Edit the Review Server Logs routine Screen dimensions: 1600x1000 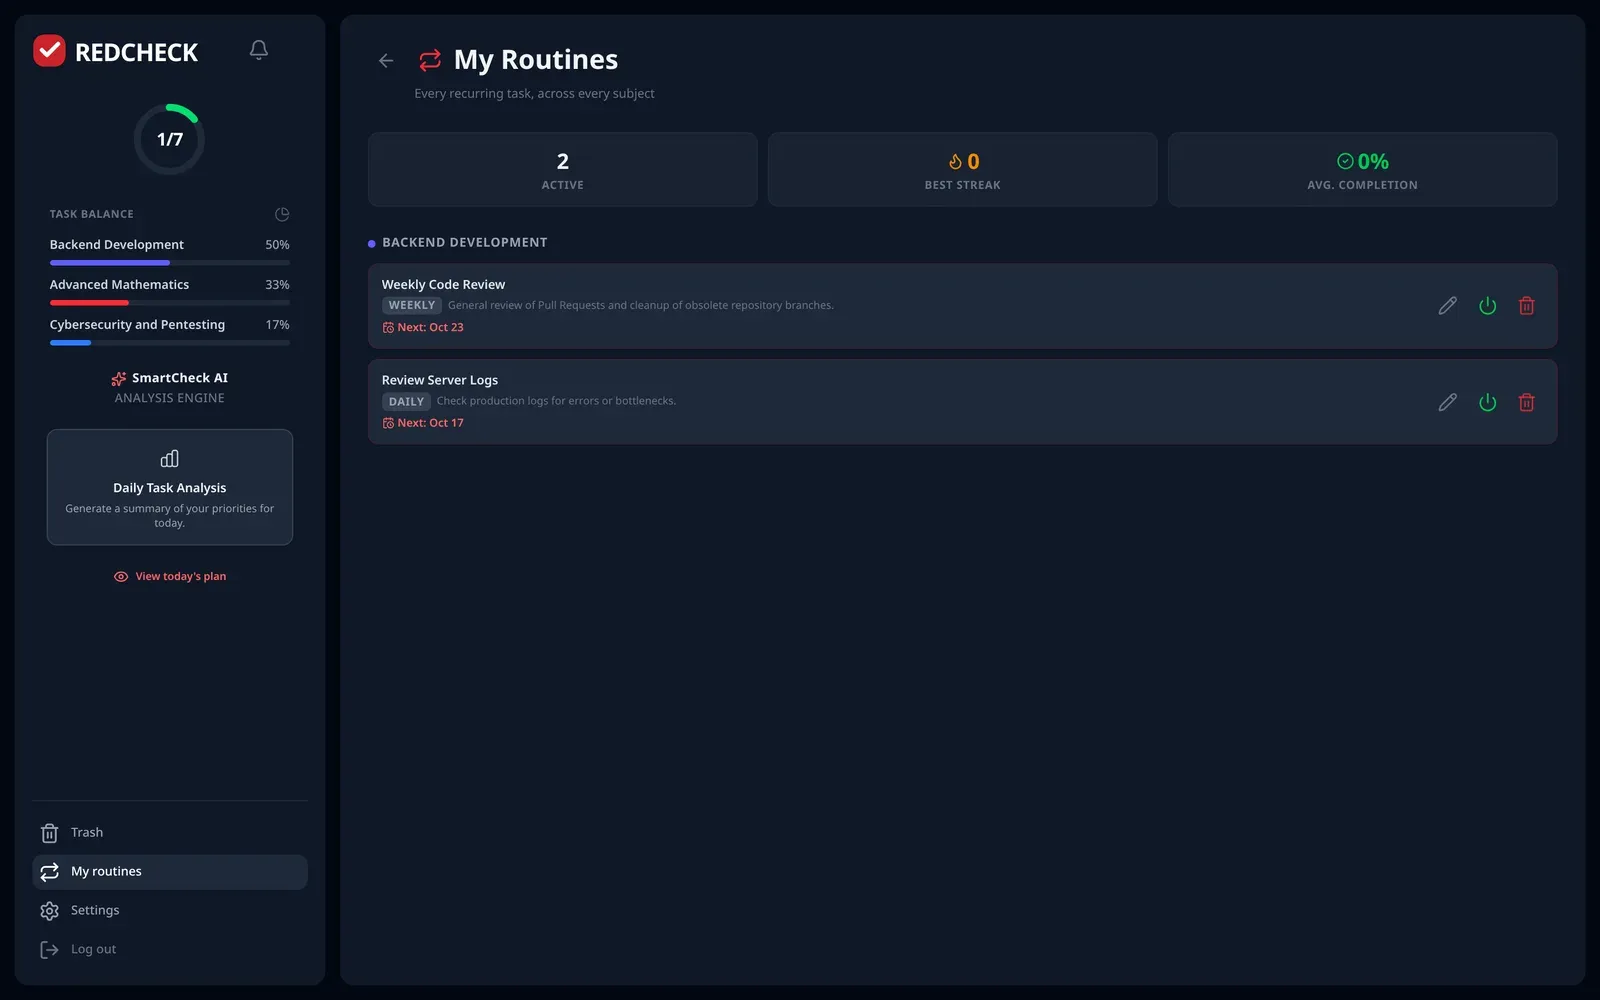1447,402
